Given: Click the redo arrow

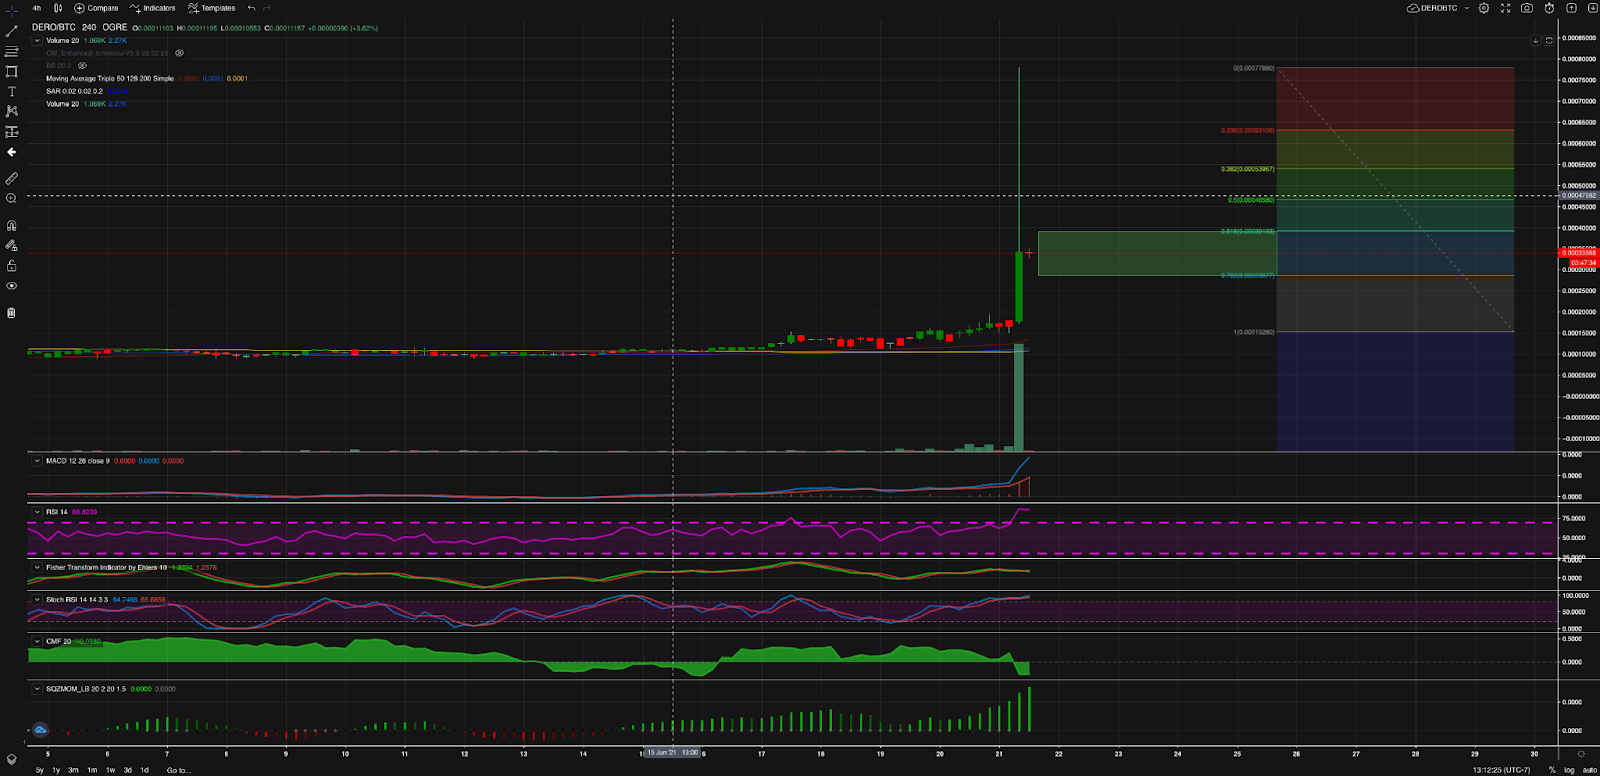Looking at the screenshot, I should (x=267, y=8).
